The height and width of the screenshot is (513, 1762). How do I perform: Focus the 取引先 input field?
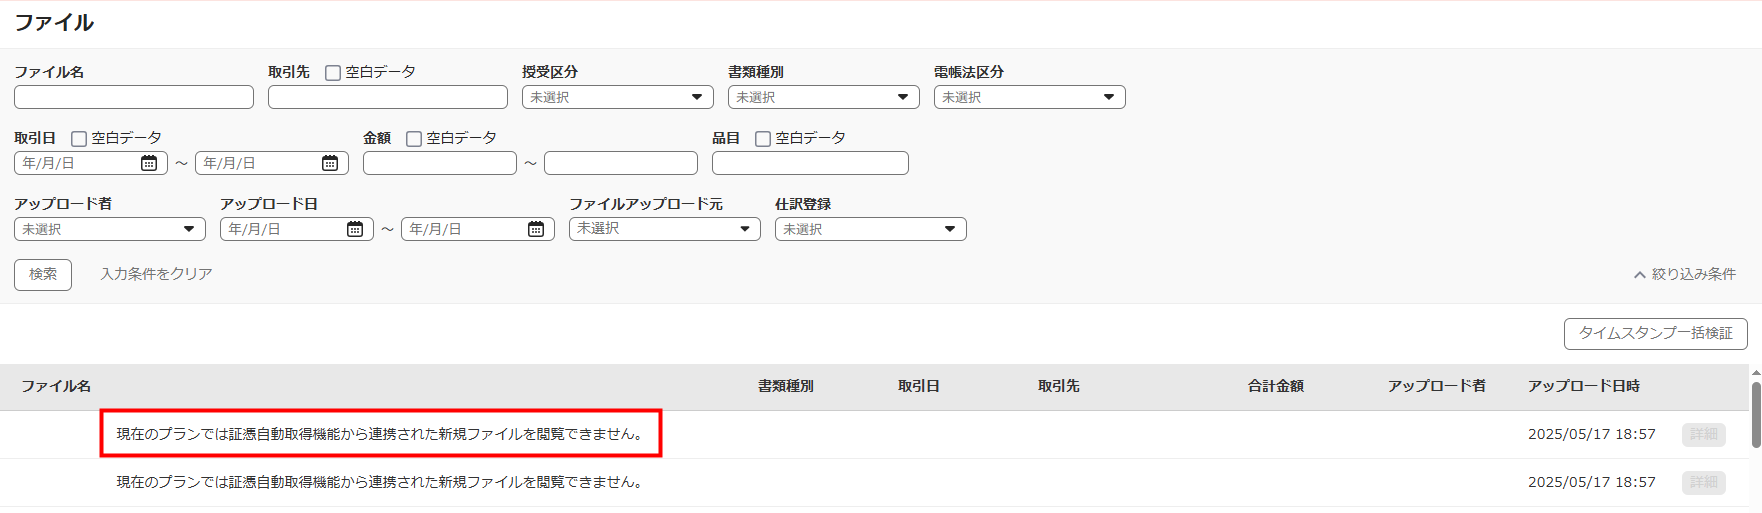click(388, 97)
